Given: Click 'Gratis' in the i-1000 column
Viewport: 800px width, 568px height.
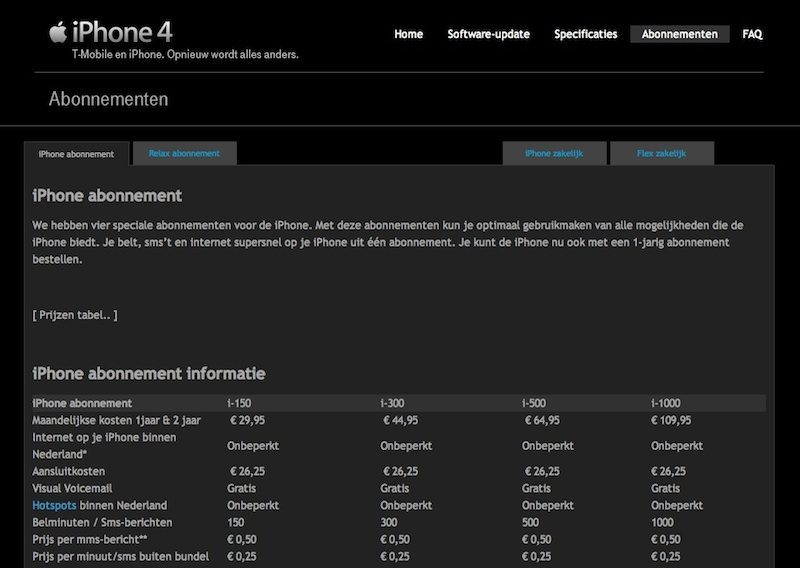Looking at the screenshot, I should point(665,488).
